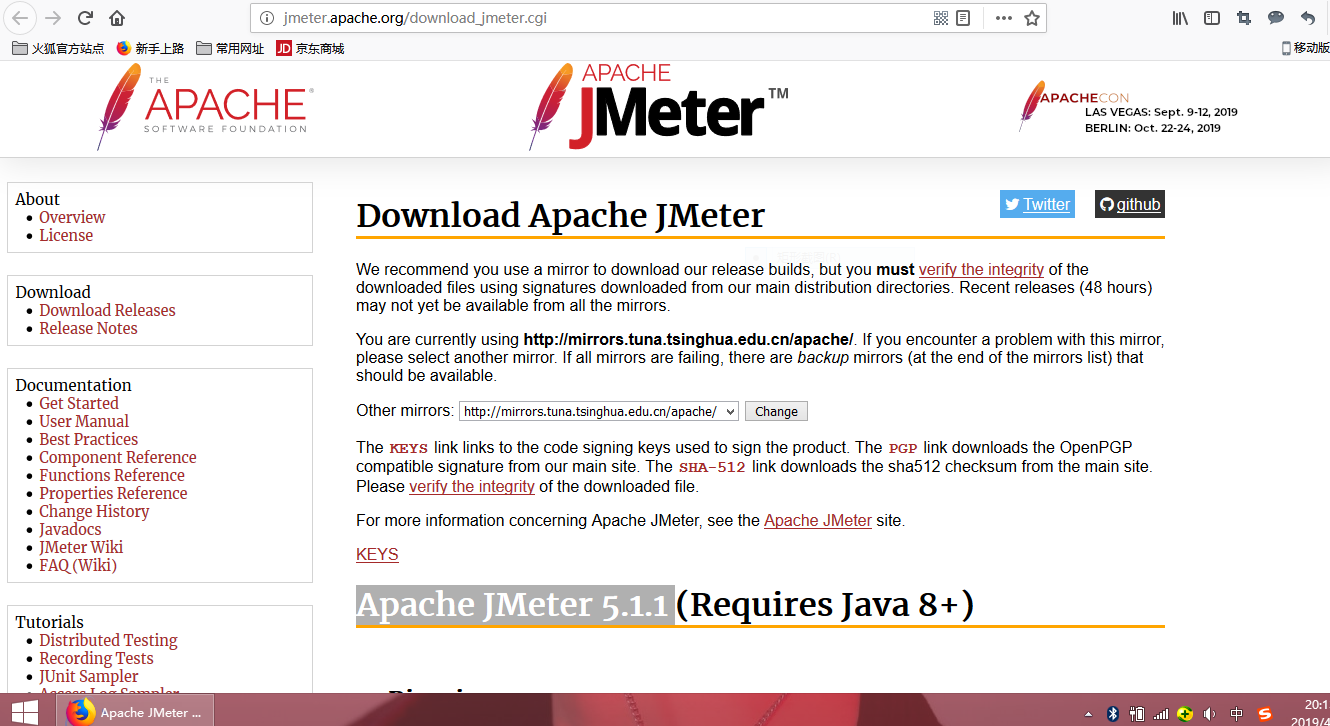The image size is (1330, 726).
Task: Open the Component Reference link
Action: [118, 457]
